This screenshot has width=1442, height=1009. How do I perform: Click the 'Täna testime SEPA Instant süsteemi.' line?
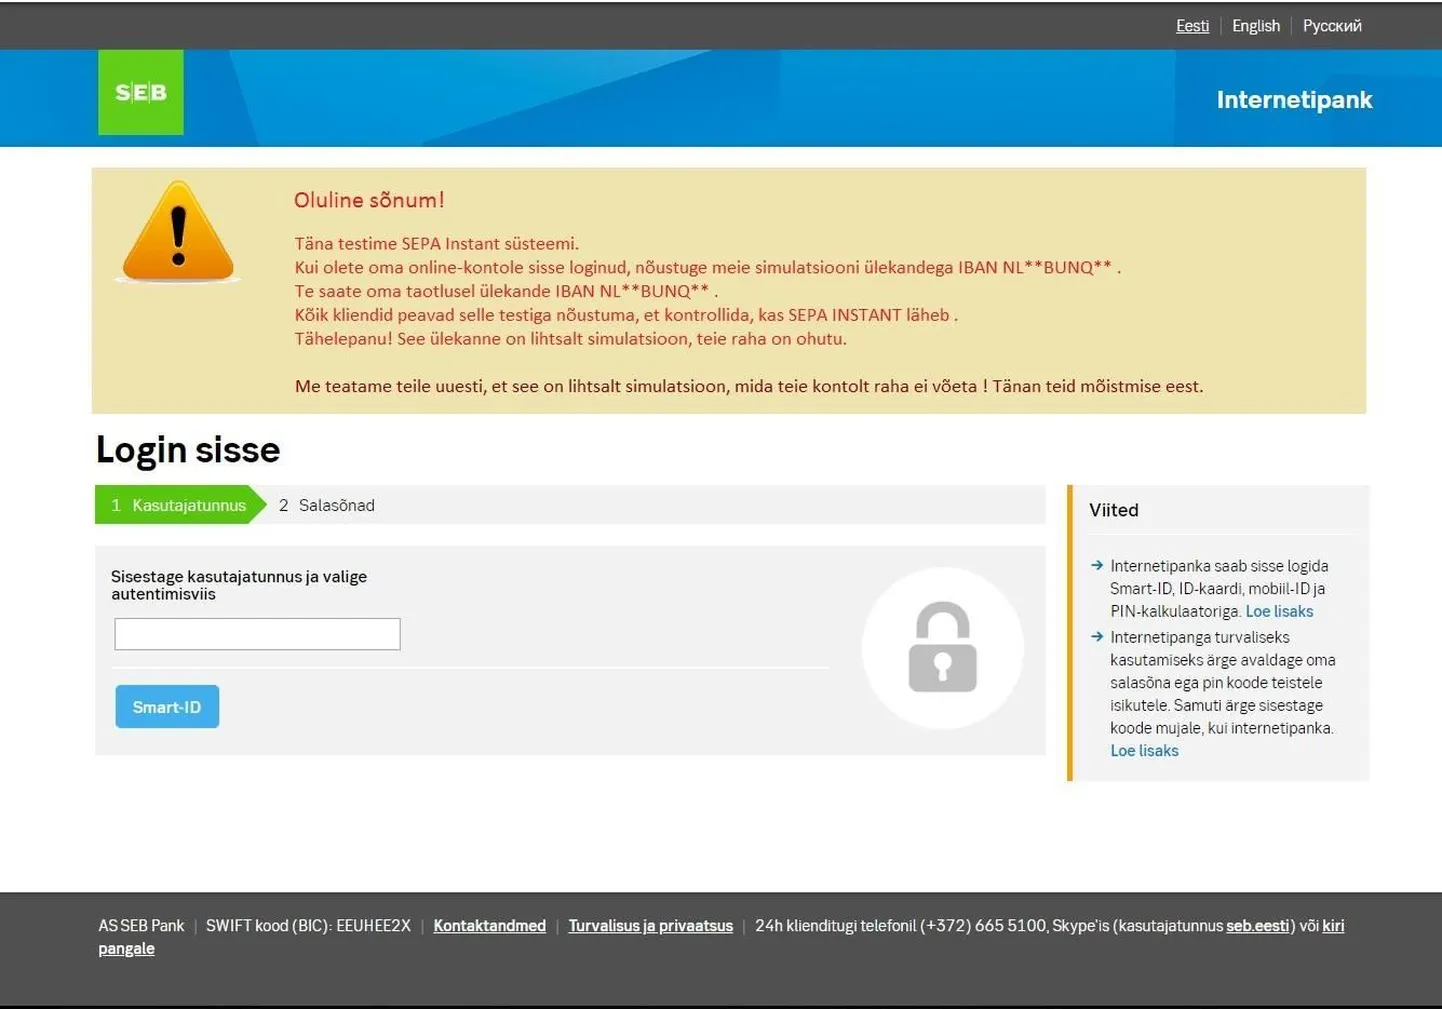[437, 244]
